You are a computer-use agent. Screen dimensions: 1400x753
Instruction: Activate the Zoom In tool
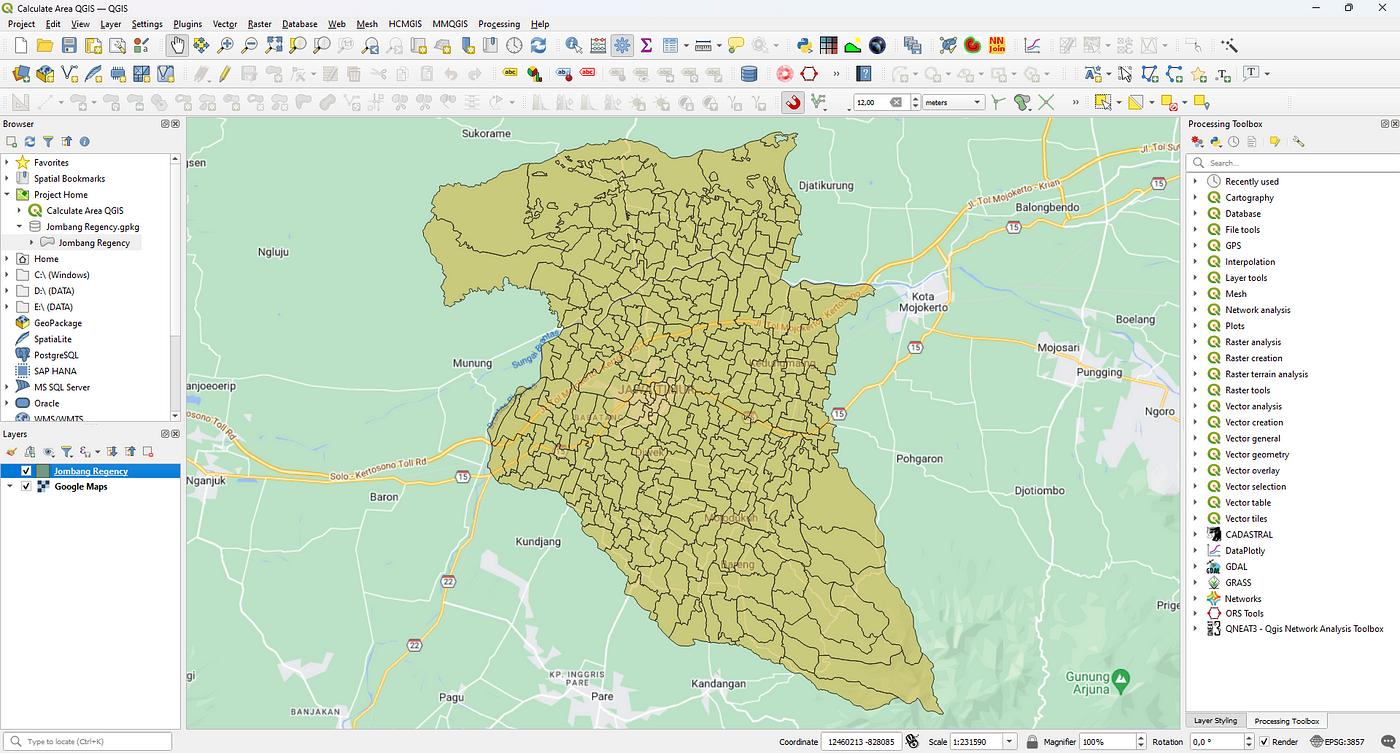tap(224, 45)
